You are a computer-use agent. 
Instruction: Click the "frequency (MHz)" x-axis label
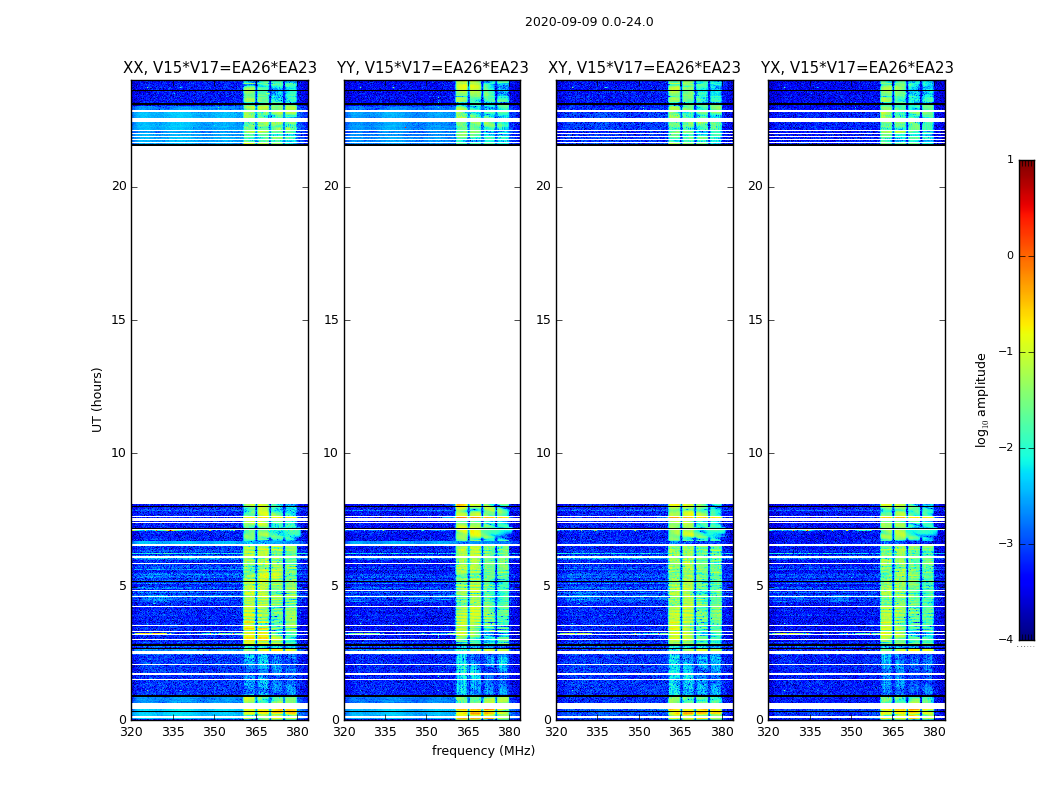click(483, 751)
